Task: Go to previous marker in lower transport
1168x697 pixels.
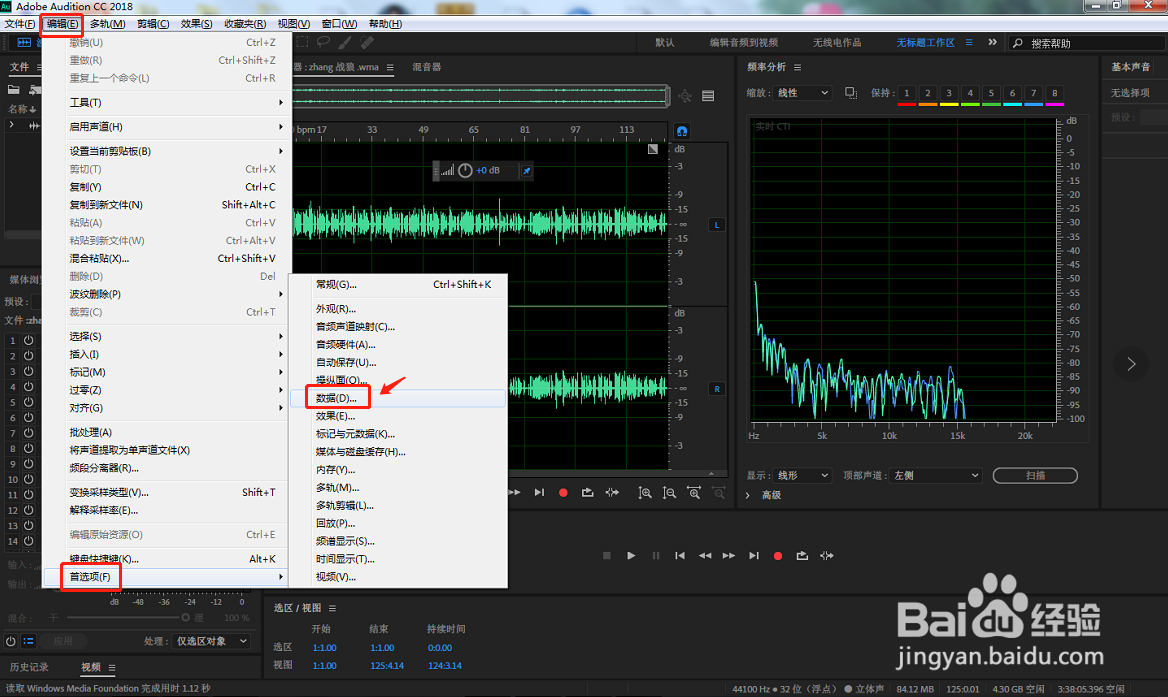Action: point(680,556)
